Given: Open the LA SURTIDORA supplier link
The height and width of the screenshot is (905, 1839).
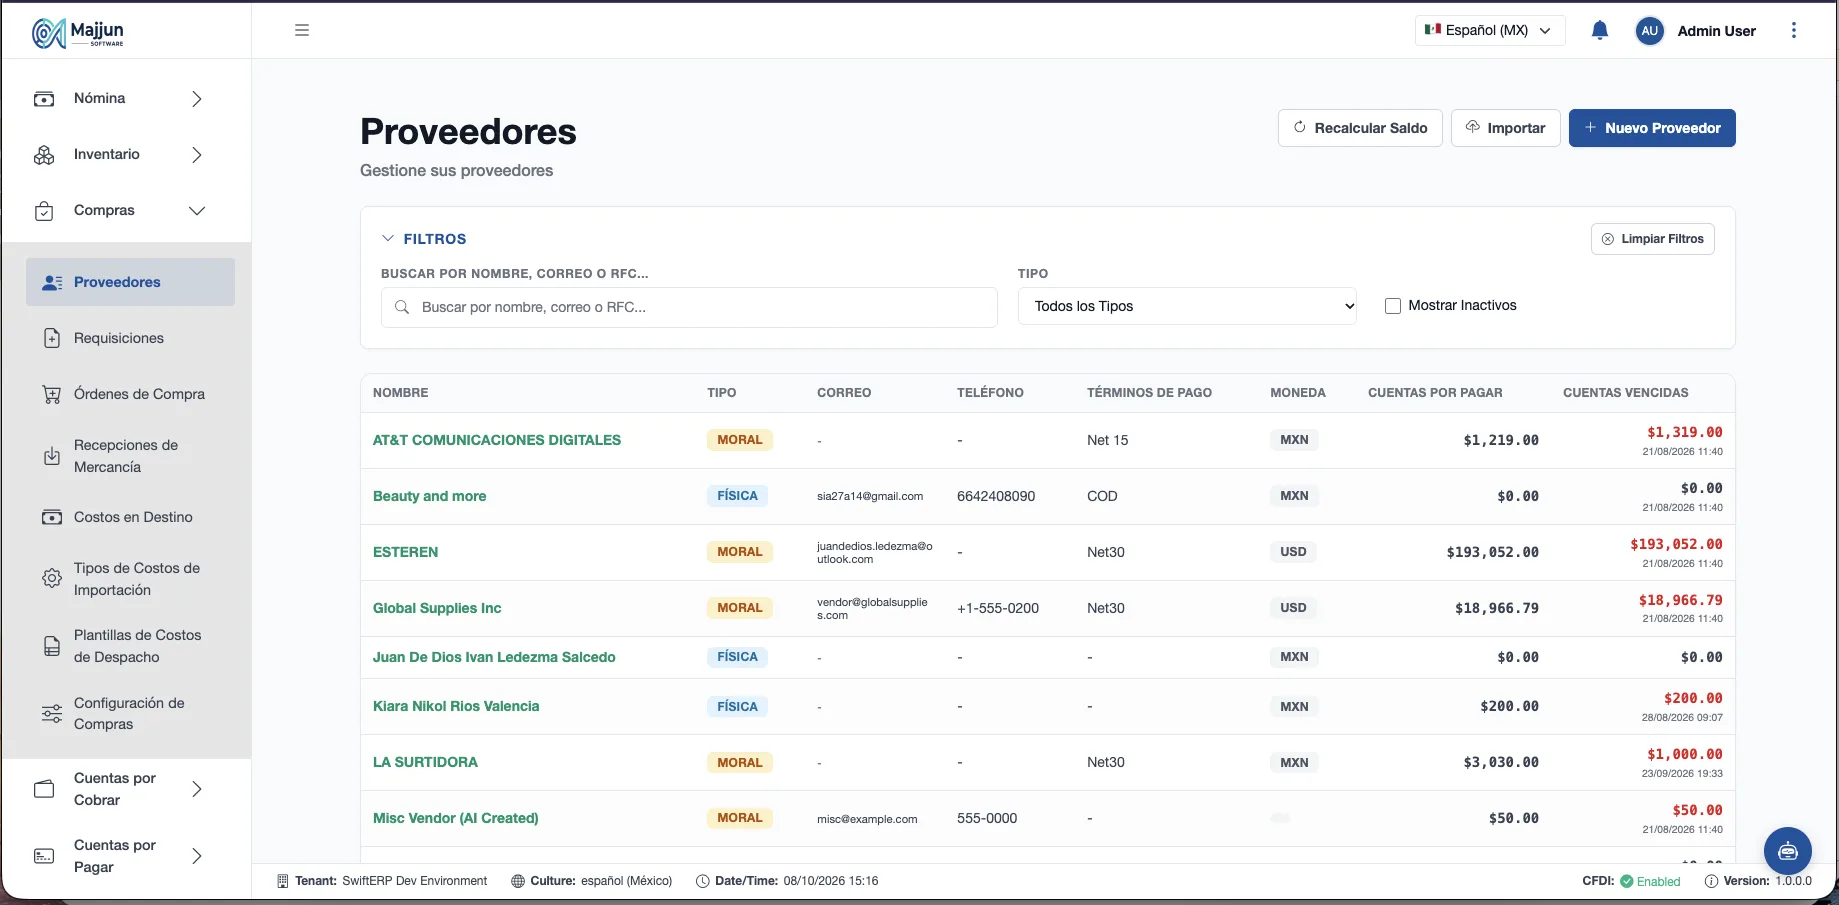Looking at the screenshot, I should (425, 762).
